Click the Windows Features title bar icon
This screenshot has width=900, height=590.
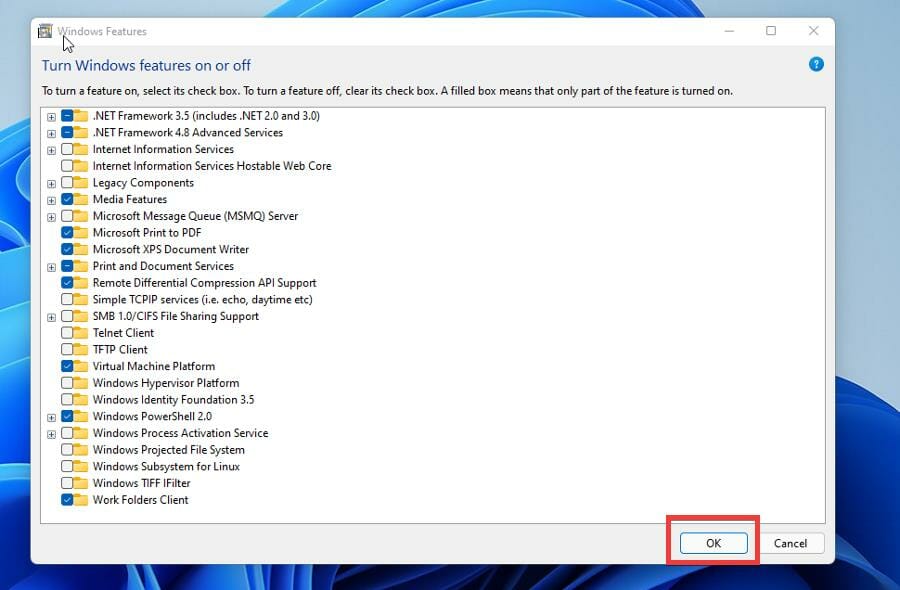click(x=45, y=31)
